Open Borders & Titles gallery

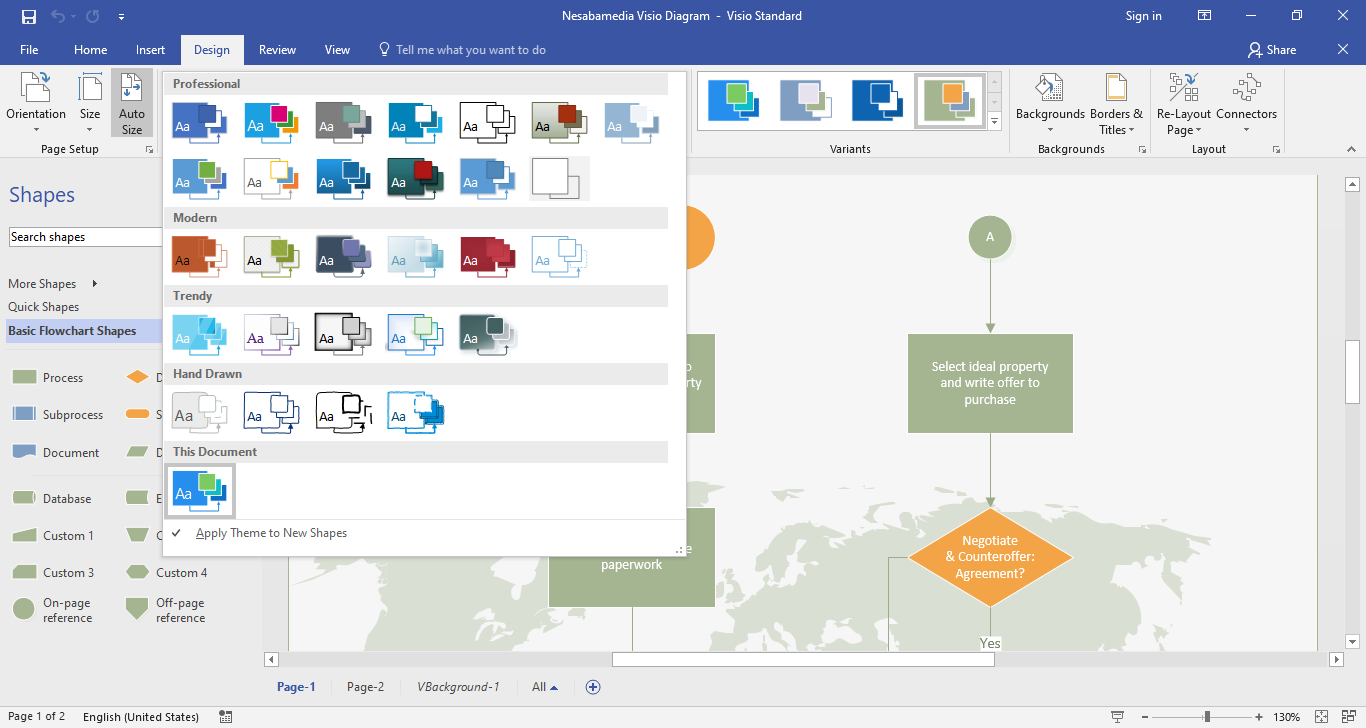tap(1116, 102)
